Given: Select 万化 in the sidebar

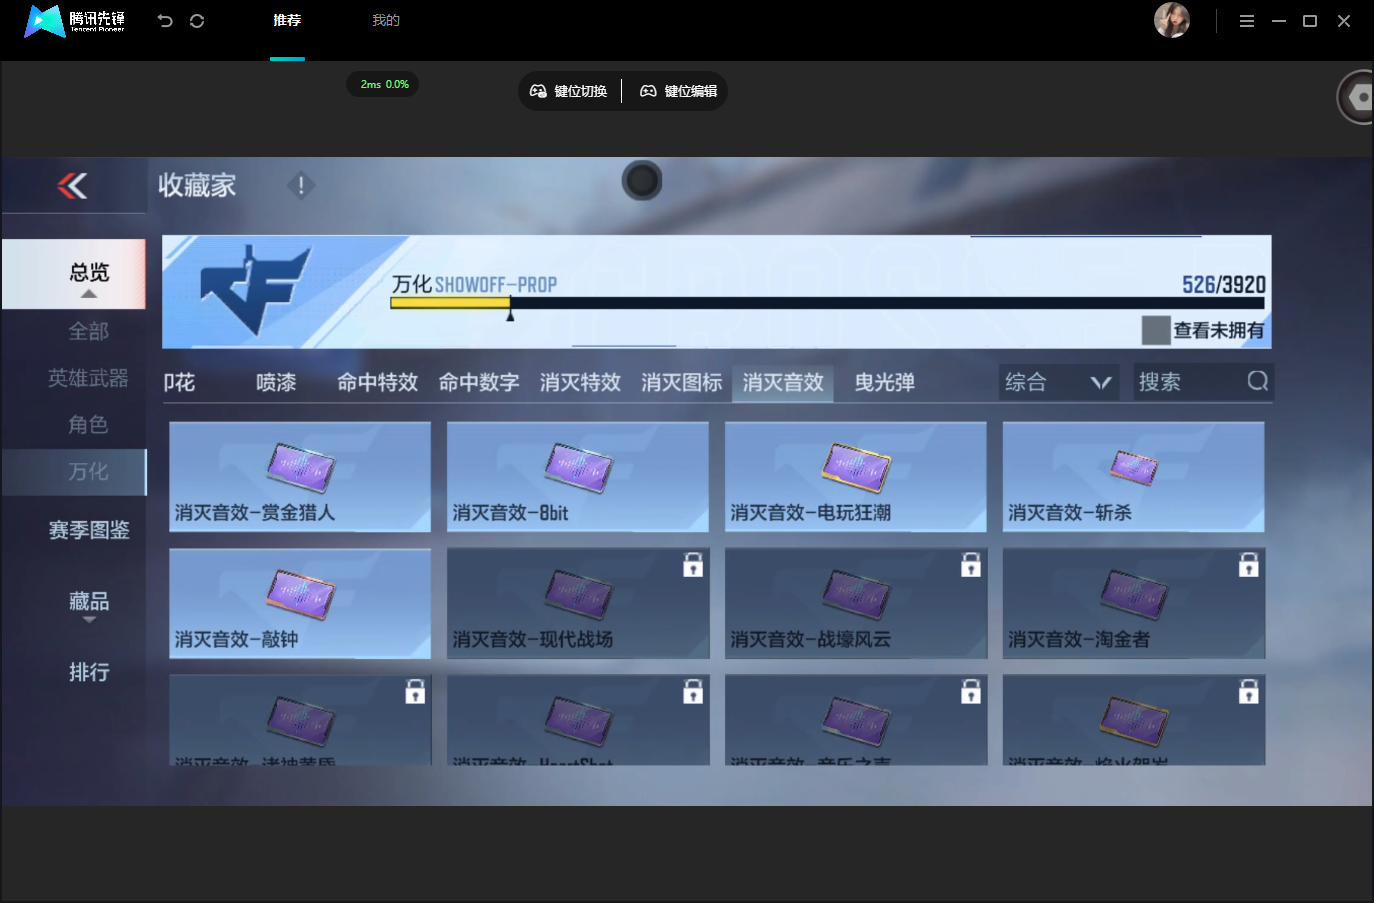Looking at the screenshot, I should click(x=74, y=472).
